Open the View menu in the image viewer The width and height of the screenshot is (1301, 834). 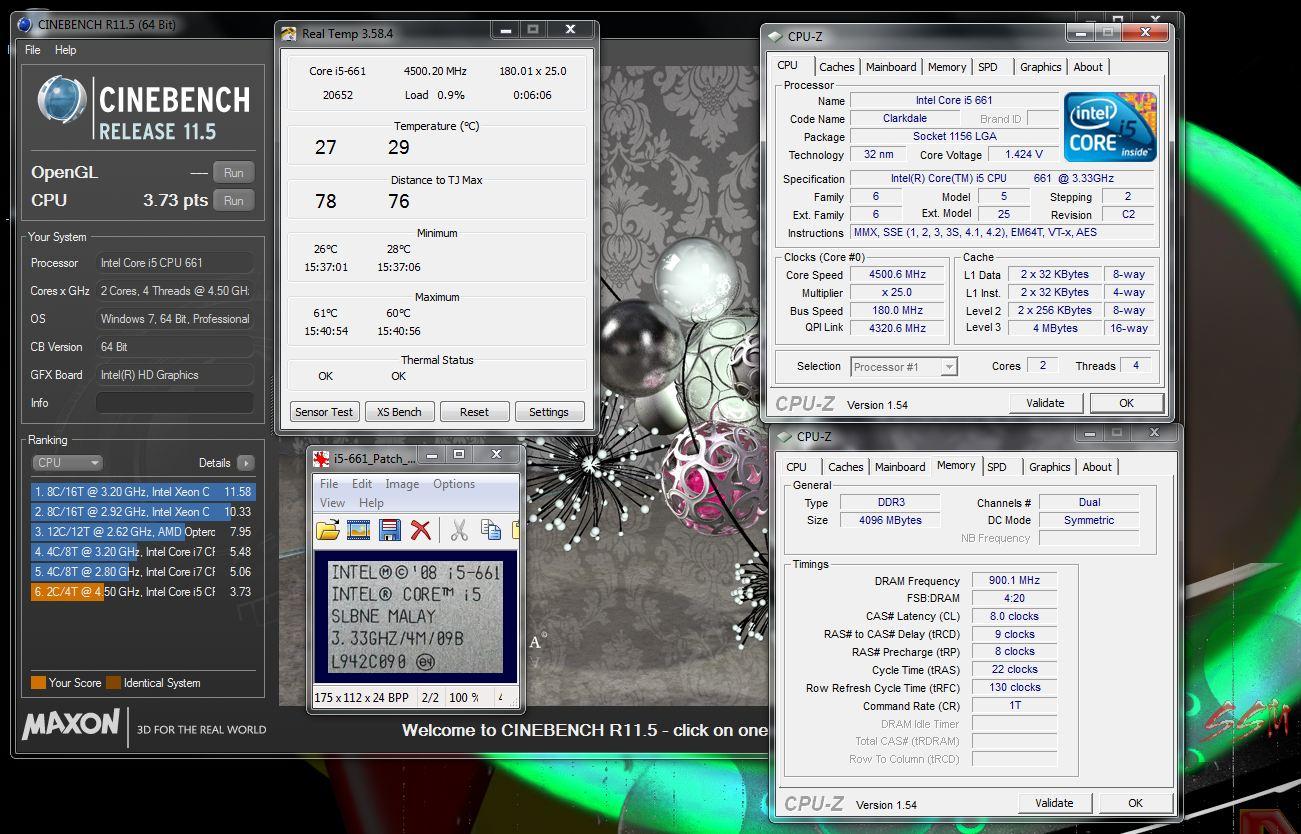click(x=332, y=503)
